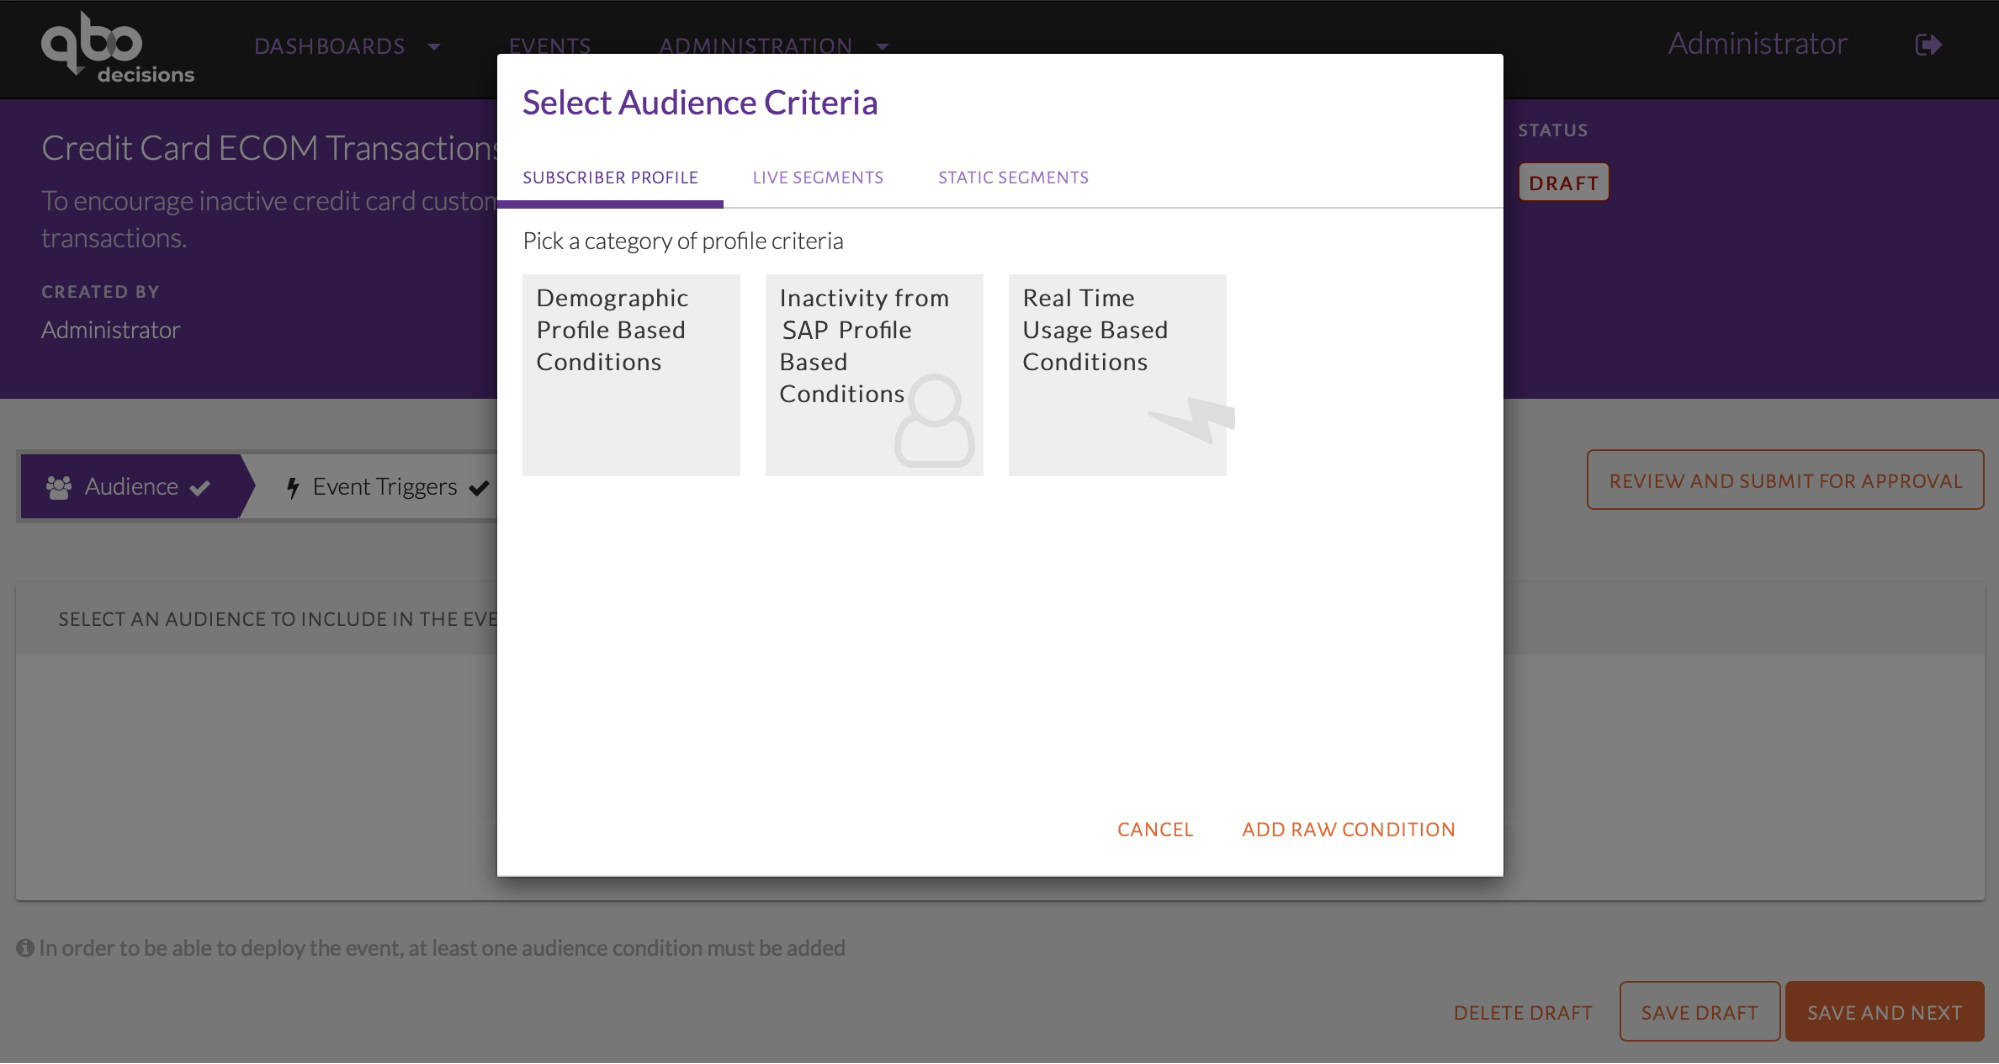Go to the Event Triggers step
The height and width of the screenshot is (1064, 1999).
click(x=385, y=487)
